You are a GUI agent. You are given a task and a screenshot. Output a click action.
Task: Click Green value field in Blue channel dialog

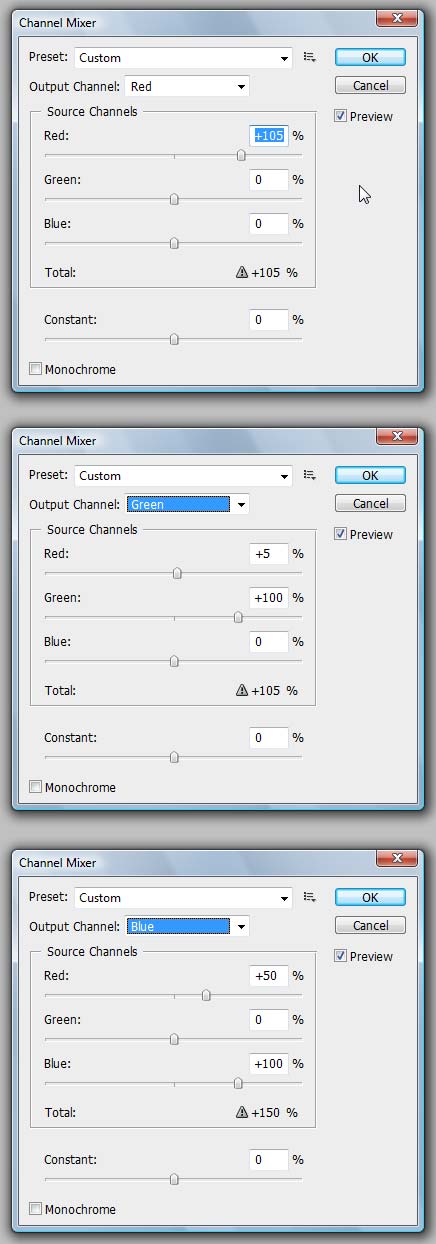(268, 1020)
